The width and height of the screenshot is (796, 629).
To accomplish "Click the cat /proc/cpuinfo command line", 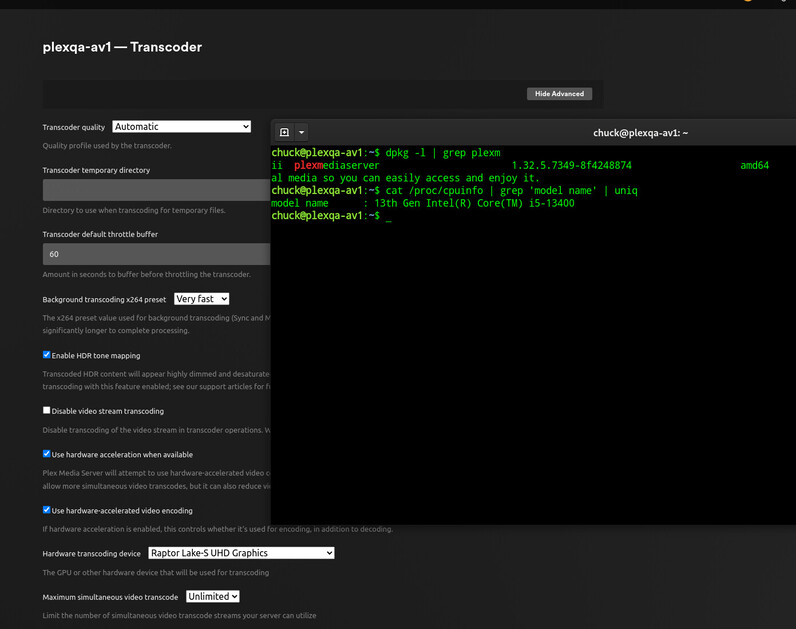I will [x=511, y=190].
